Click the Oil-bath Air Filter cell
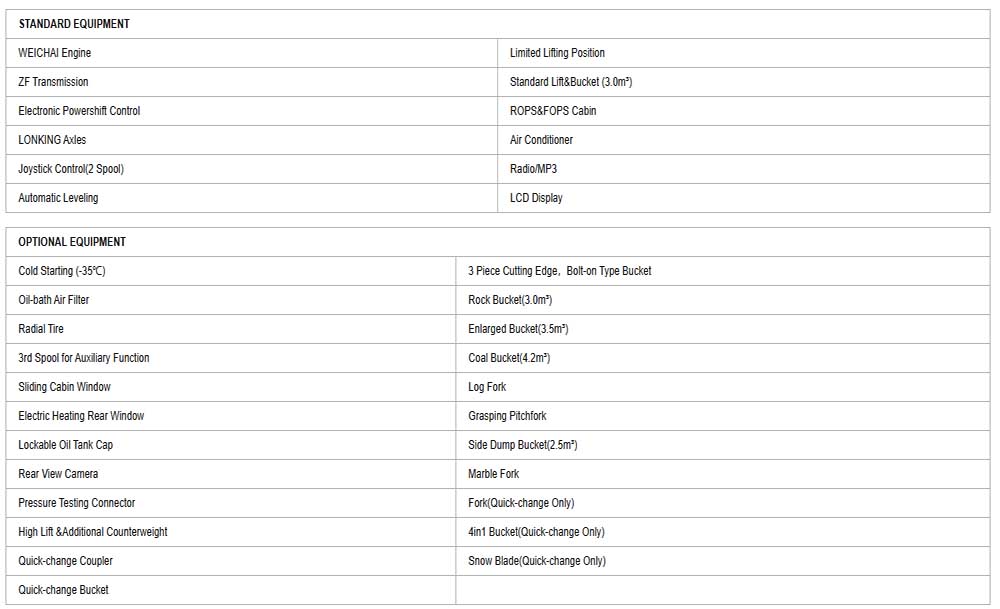 231,300
